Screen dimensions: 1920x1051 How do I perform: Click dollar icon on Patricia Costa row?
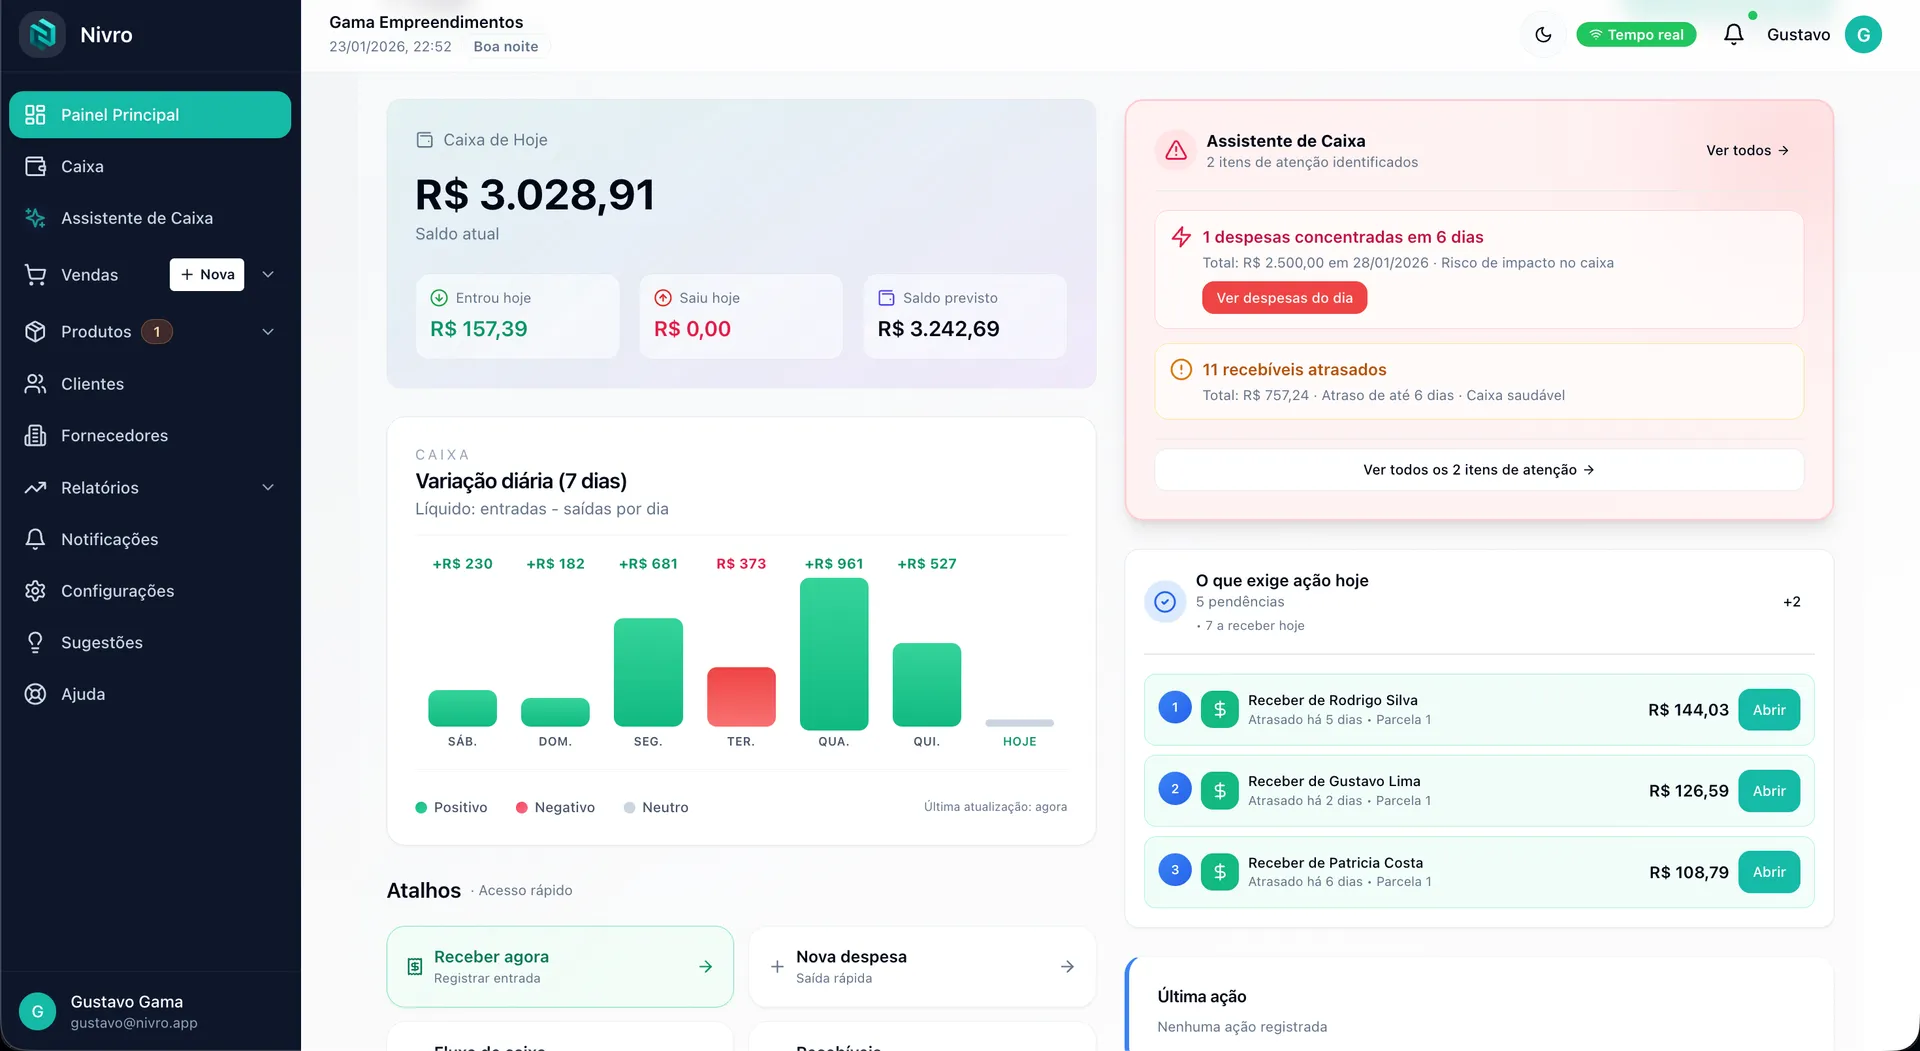[1219, 872]
